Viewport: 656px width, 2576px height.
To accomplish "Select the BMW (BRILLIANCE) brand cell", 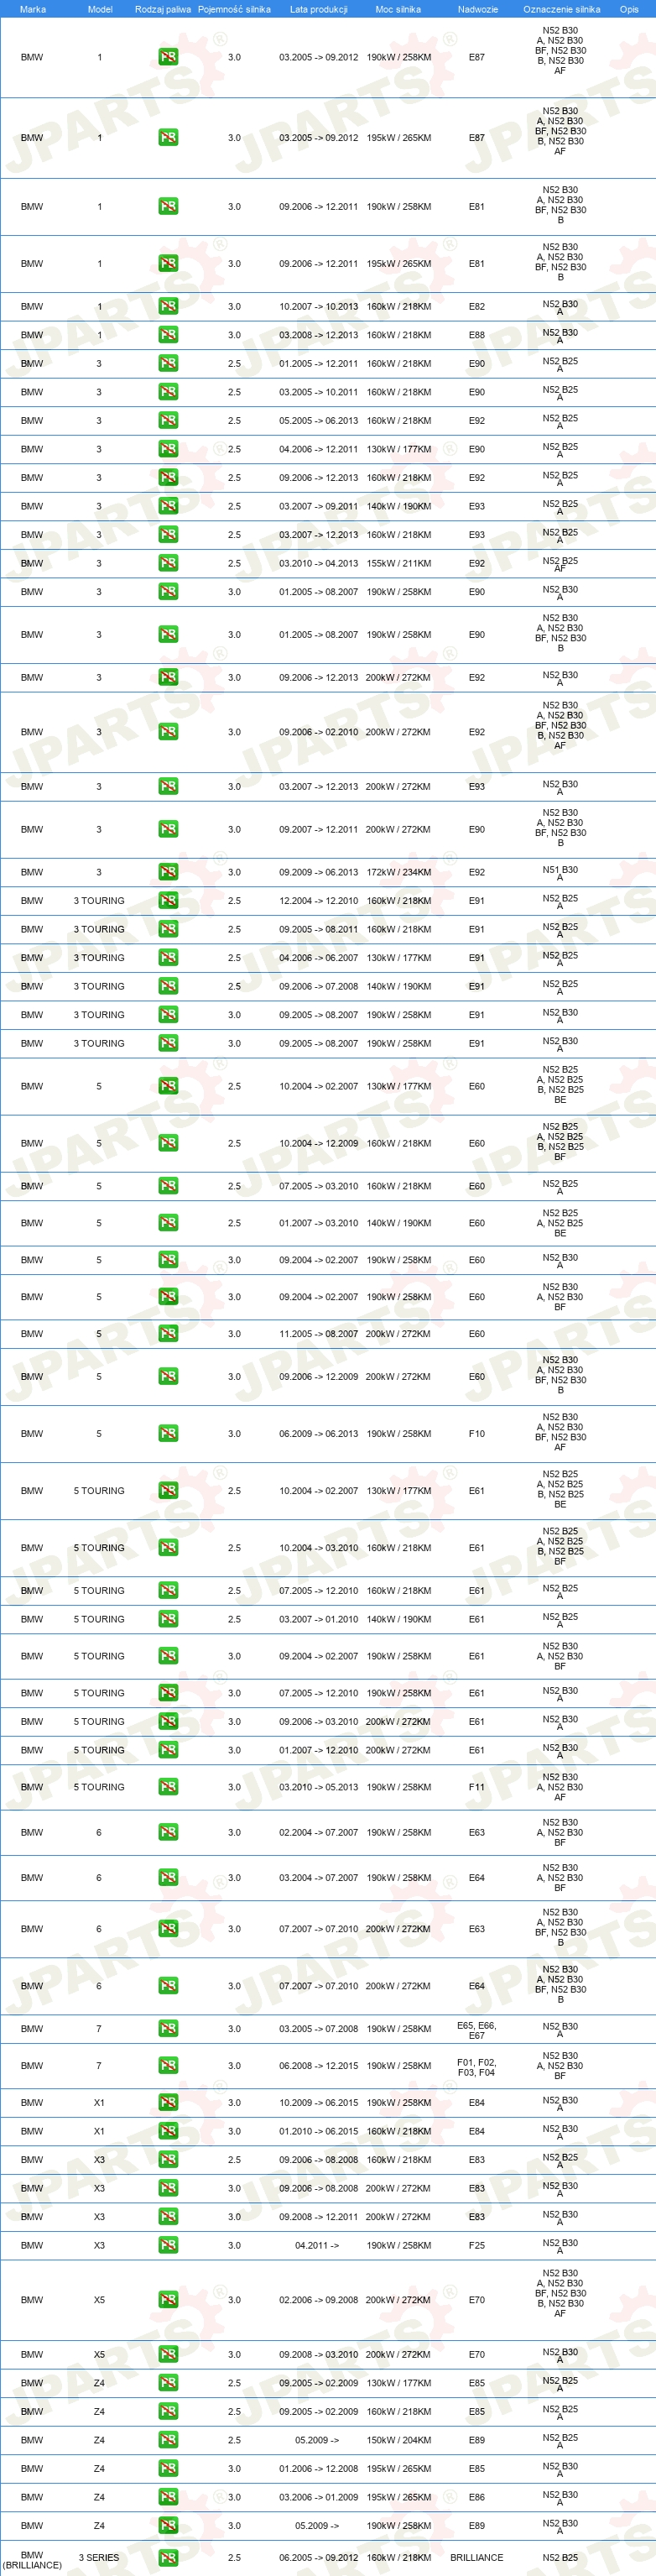I will coord(32,2559).
